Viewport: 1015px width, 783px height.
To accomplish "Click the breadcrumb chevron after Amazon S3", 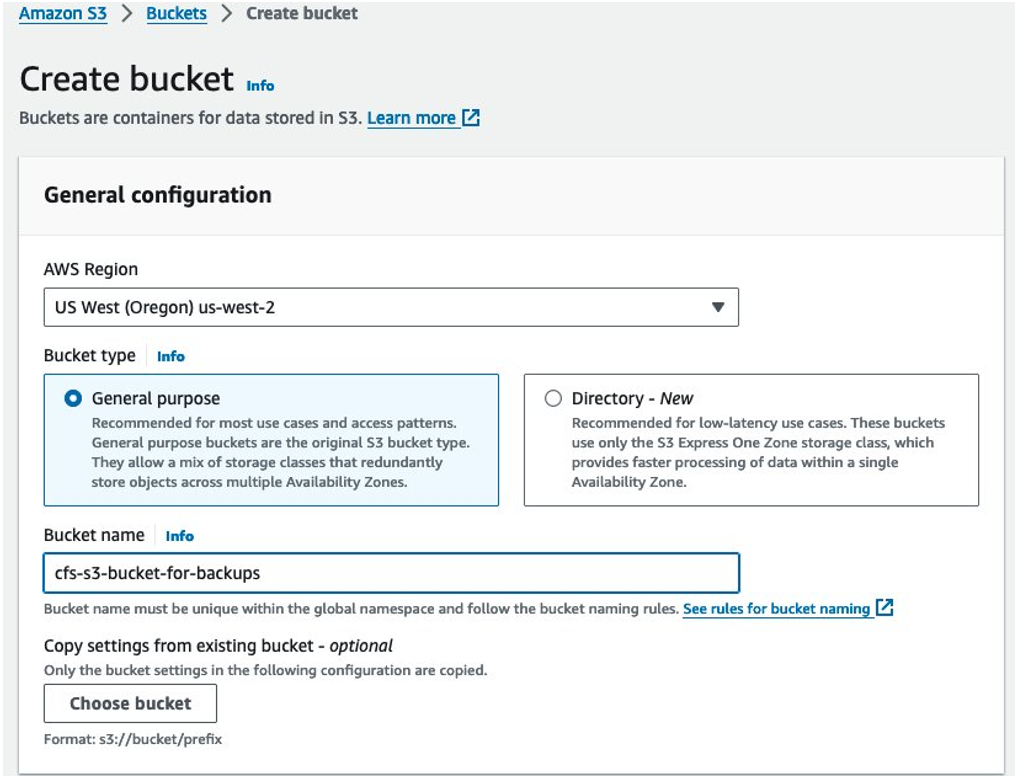I will (x=127, y=15).
